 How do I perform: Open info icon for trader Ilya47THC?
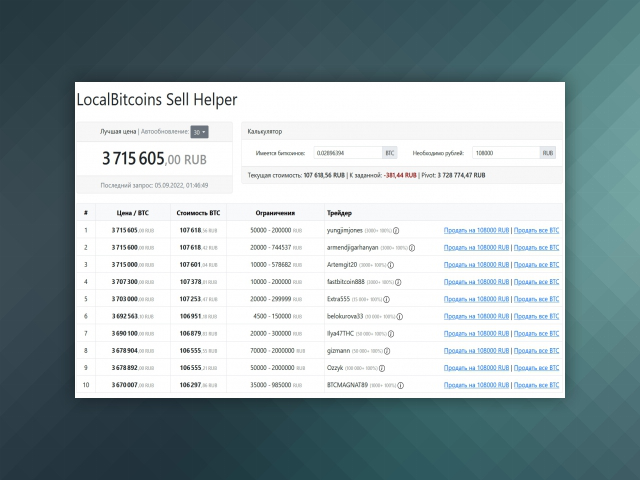pos(391,334)
